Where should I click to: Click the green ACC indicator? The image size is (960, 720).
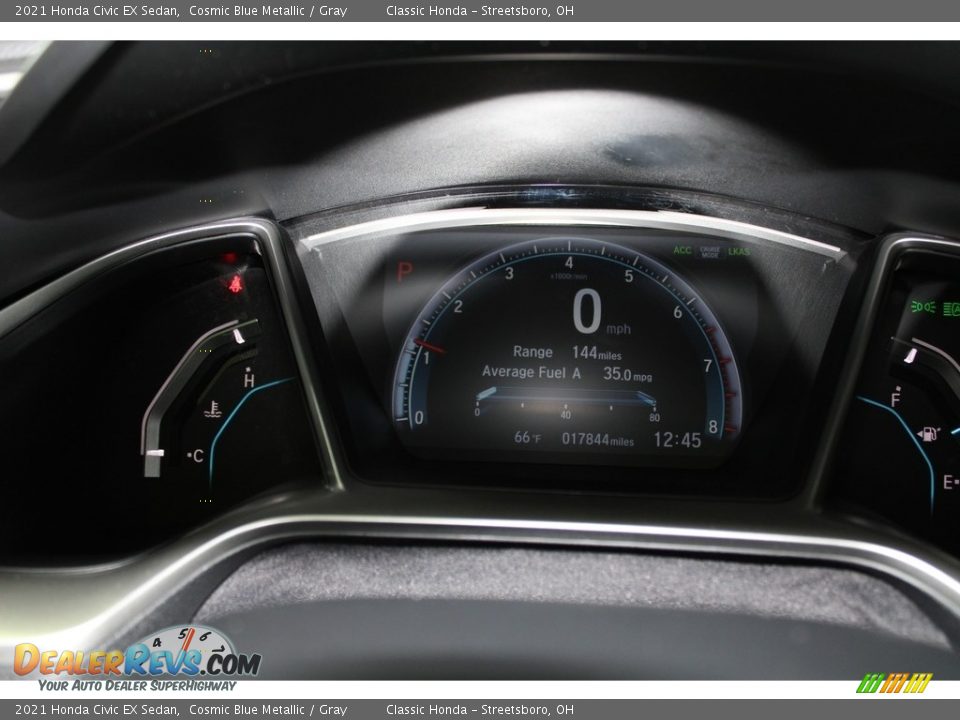coord(682,250)
